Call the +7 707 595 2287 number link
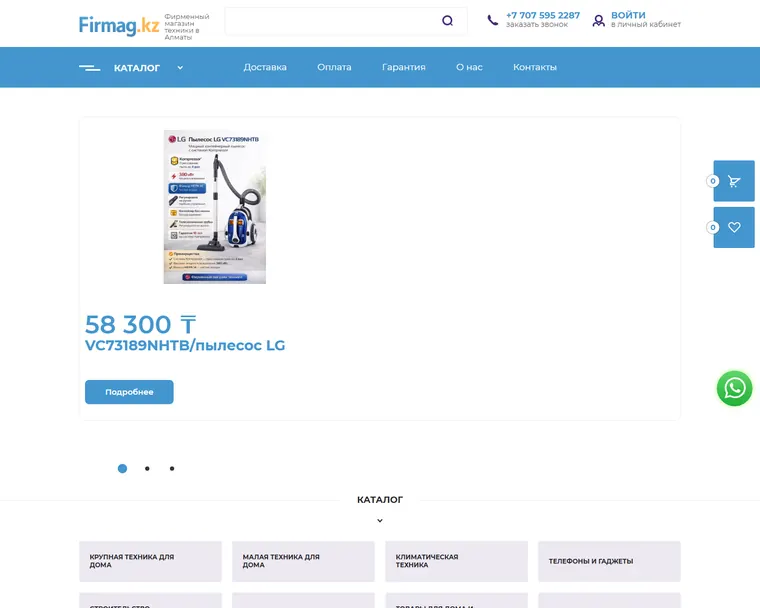Screen dimensions: 760x608 pyautogui.click(x=543, y=15)
